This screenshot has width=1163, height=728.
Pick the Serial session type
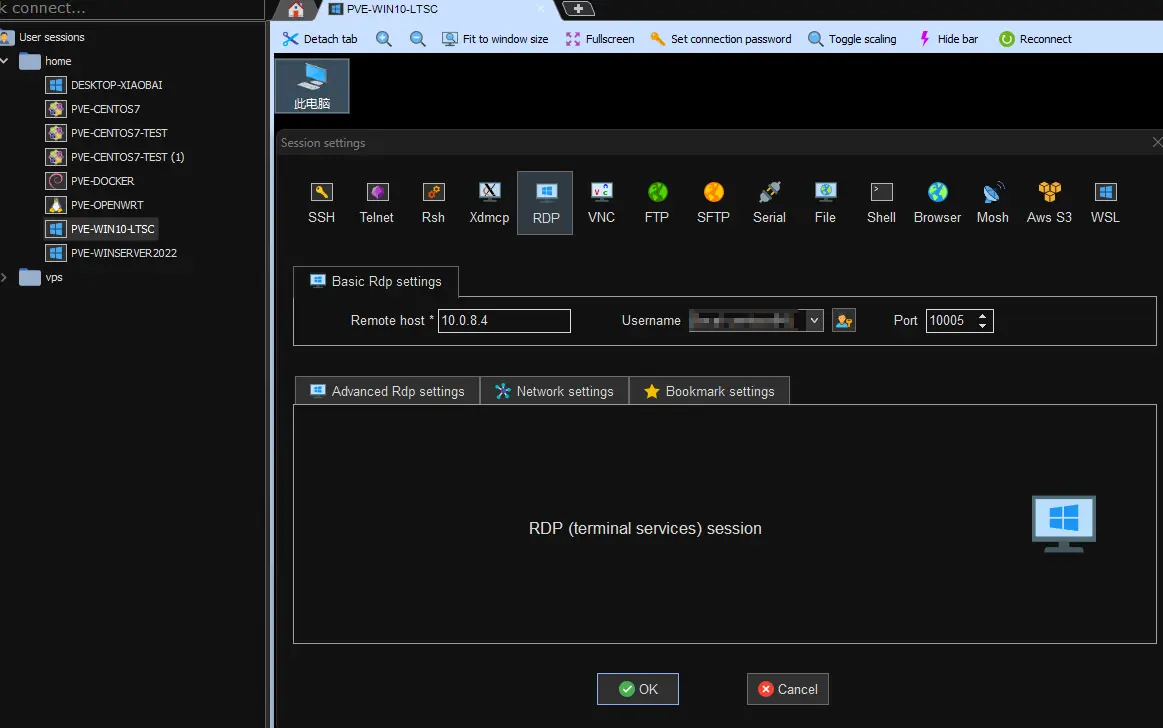769,202
